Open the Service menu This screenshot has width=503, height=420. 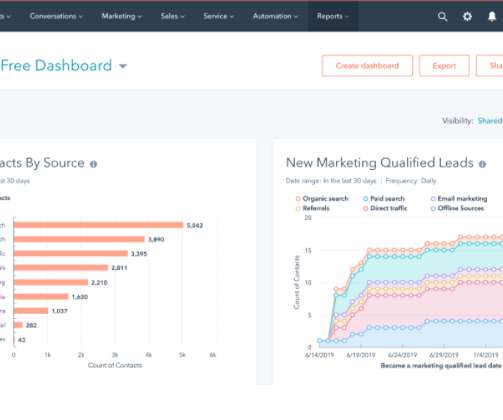click(x=218, y=16)
